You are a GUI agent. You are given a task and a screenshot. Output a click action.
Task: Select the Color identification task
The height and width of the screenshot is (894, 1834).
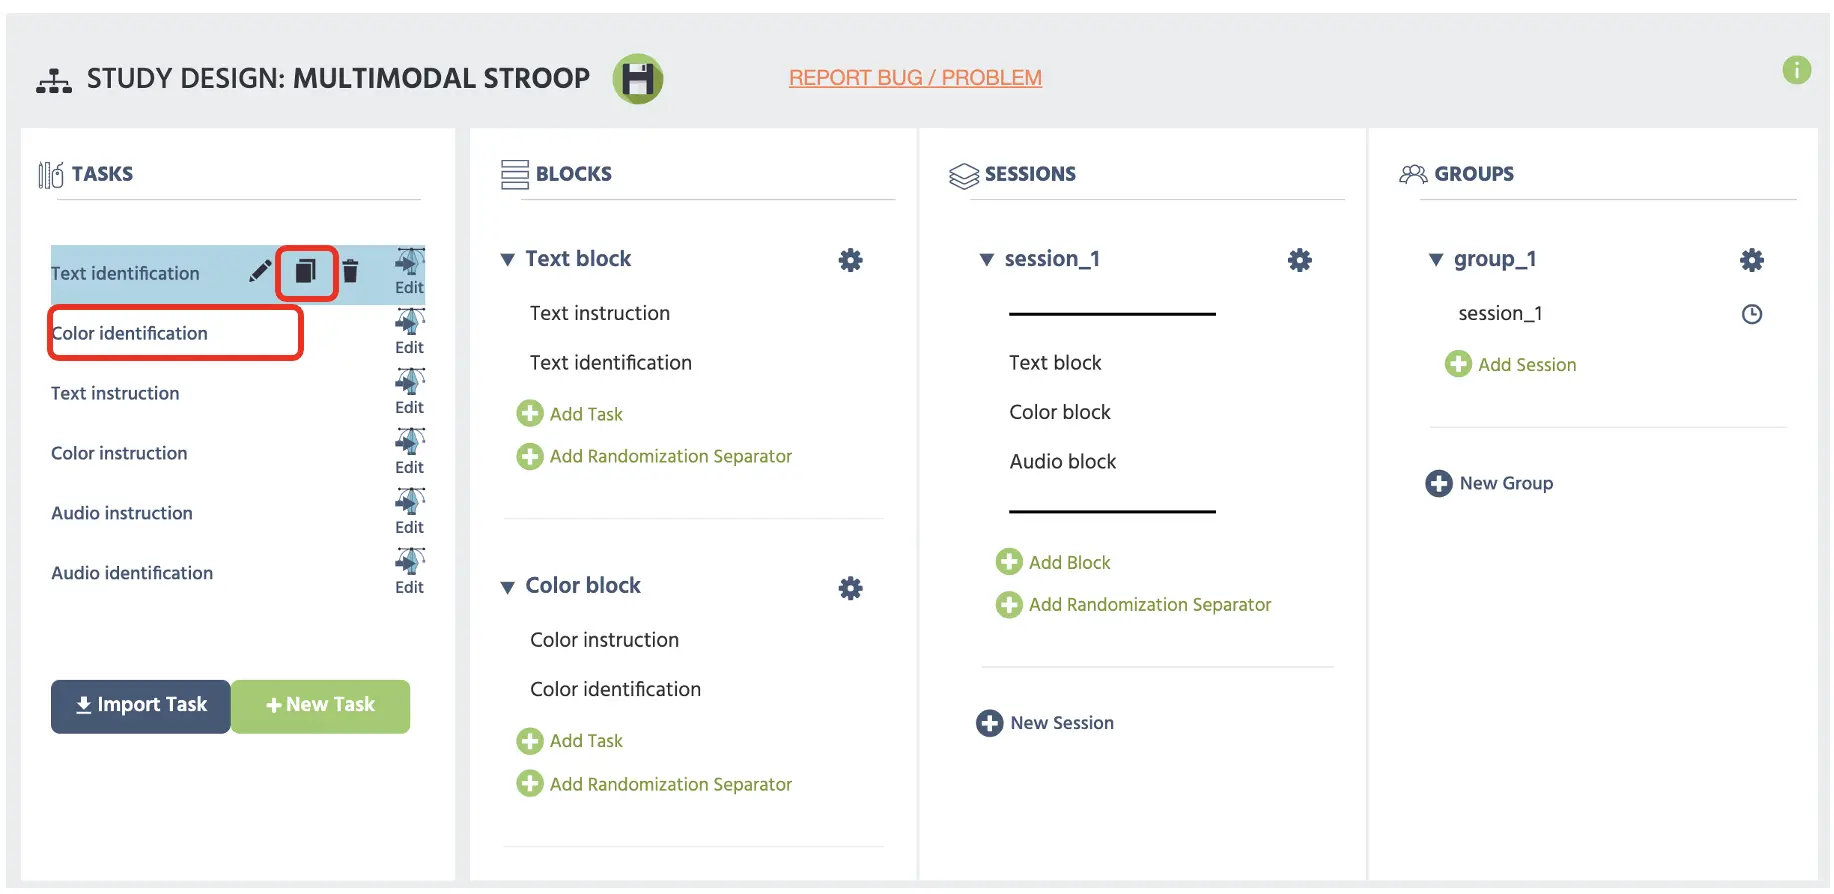[x=130, y=333]
